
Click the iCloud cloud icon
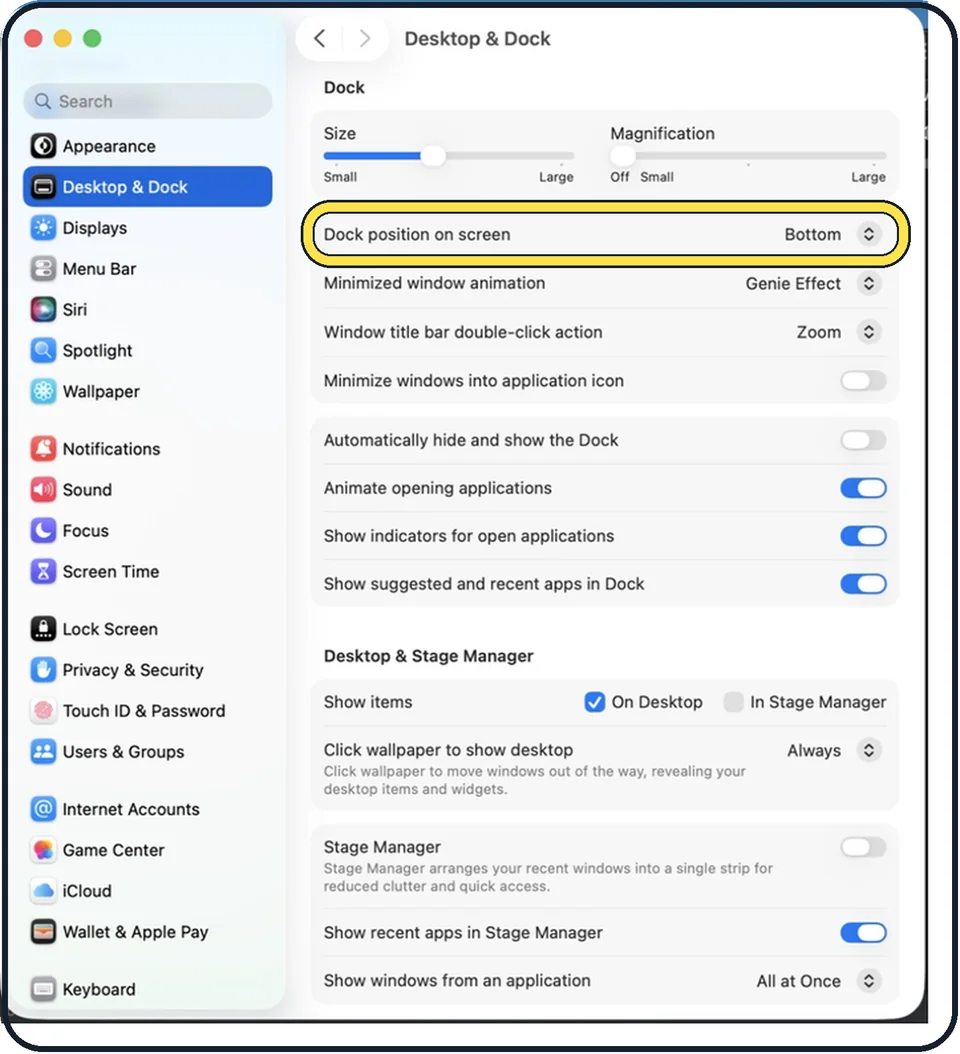44,891
